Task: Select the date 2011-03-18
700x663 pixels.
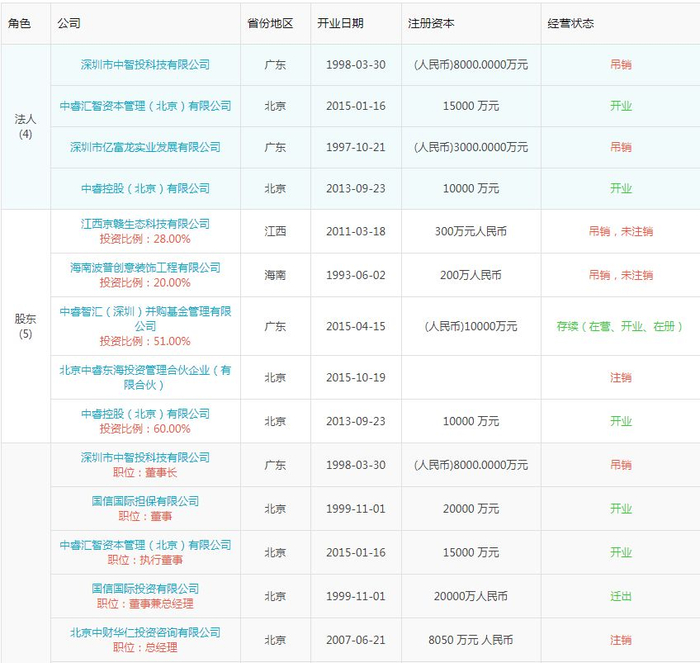Action: pyautogui.click(x=356, y=231)
